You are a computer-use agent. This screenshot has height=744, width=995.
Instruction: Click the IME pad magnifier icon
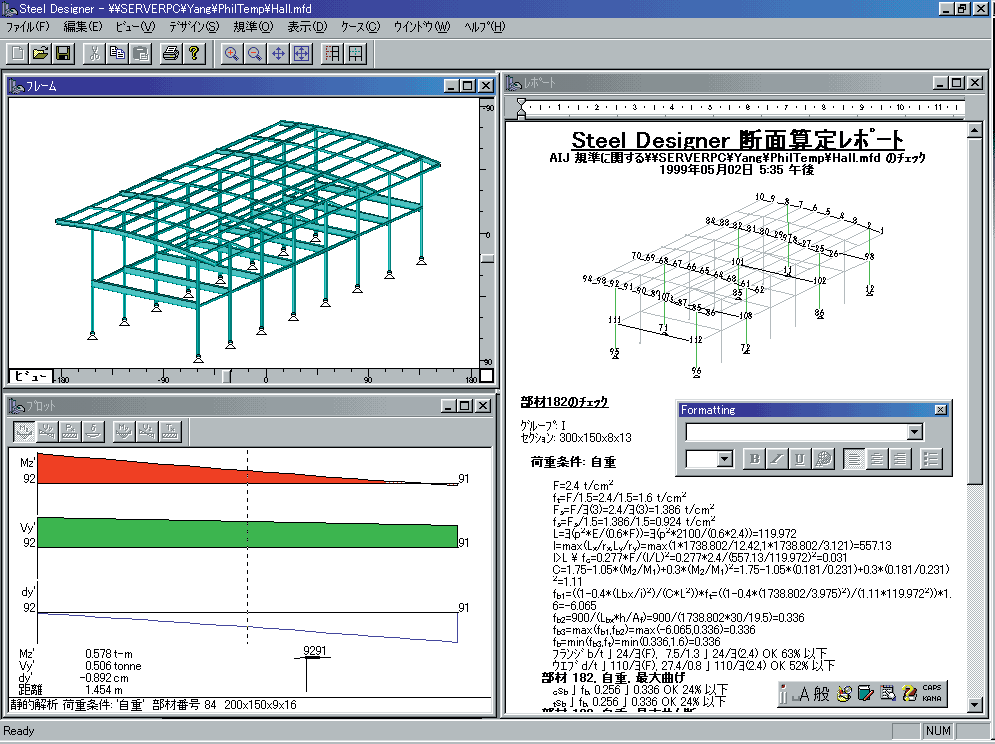point(843,693)
